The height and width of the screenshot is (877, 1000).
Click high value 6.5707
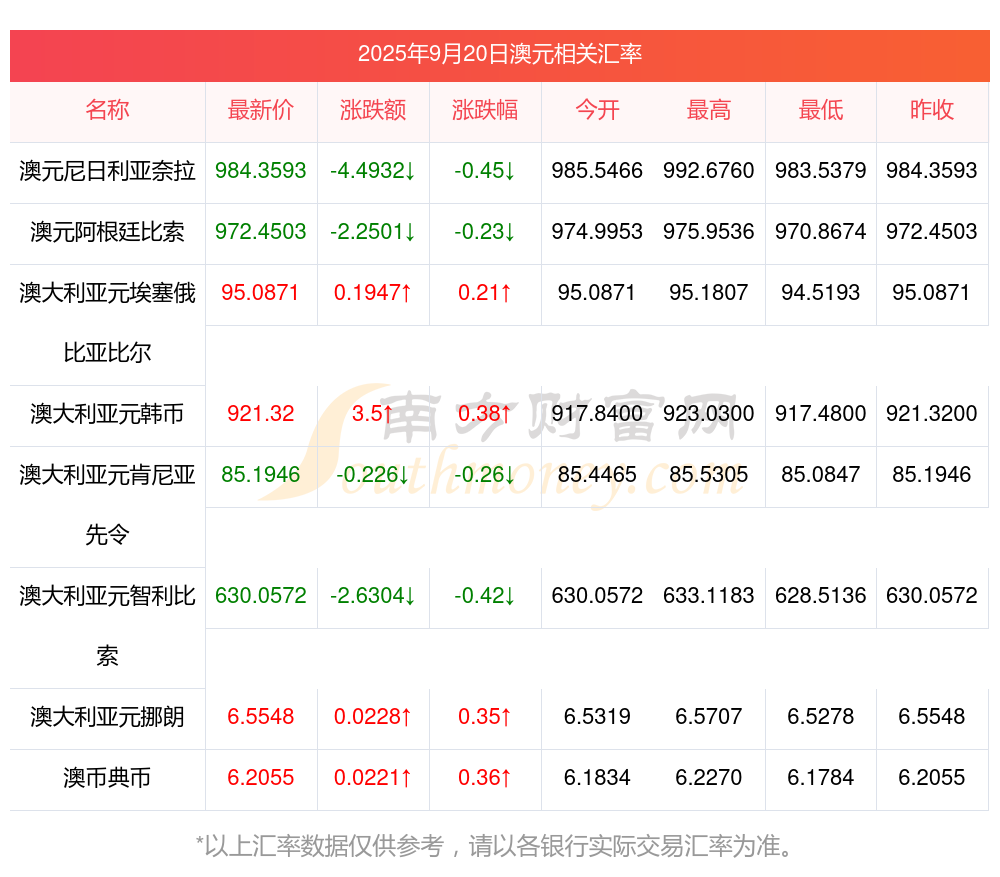tap(709, 717)
